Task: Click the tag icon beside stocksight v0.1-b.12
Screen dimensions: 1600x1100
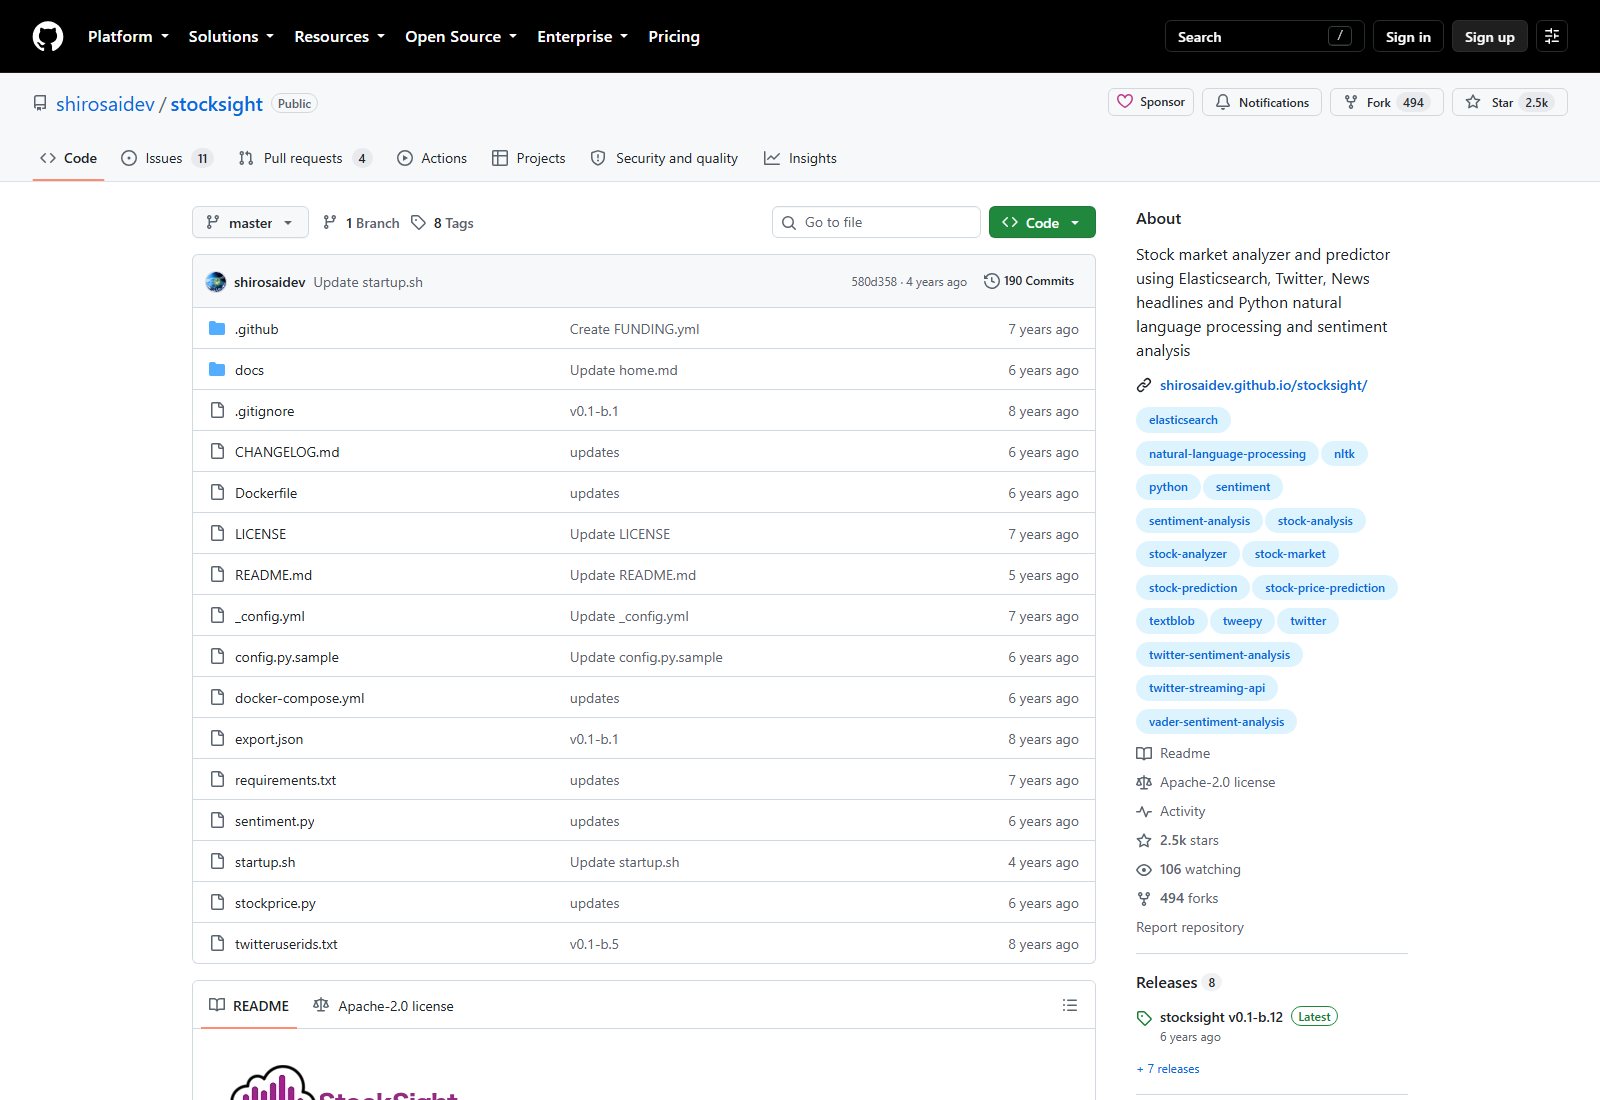Action: click(x=1144, y=1018)
